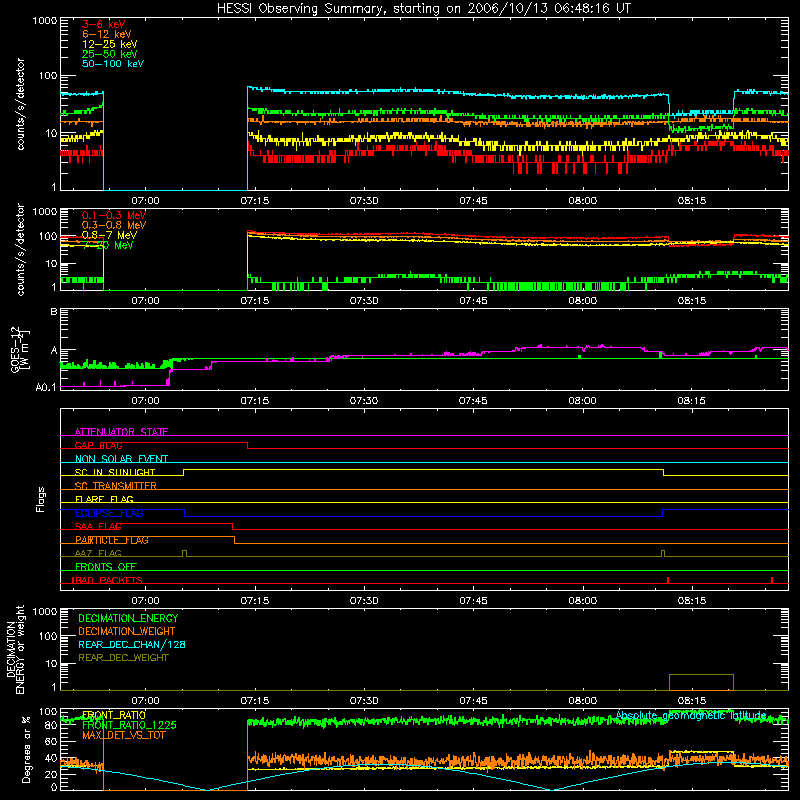
Task: Click the GOES-12 axis label
Action: tap(19, 349)
